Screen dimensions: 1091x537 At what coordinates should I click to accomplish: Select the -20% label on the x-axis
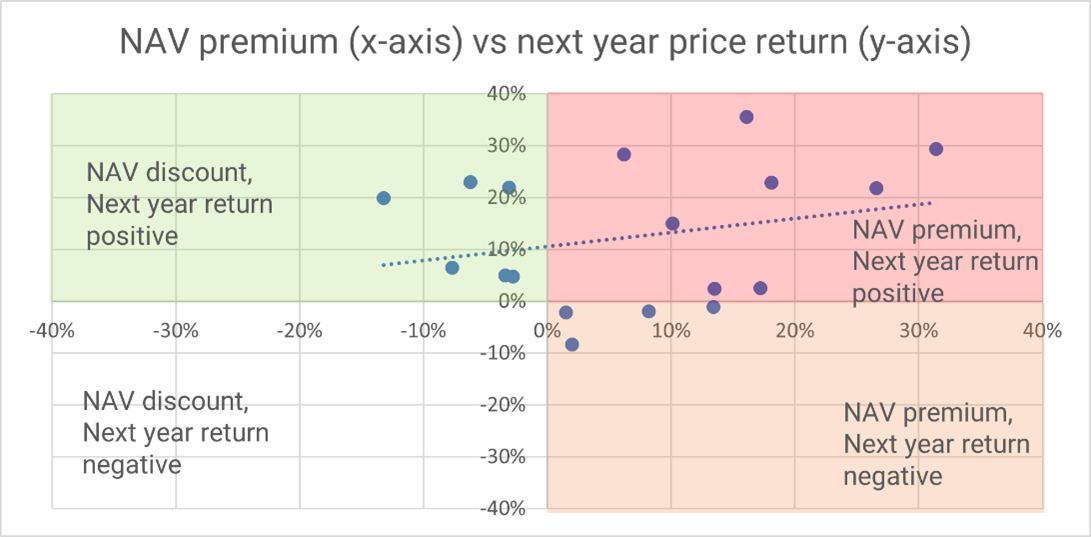coord(300,330)
